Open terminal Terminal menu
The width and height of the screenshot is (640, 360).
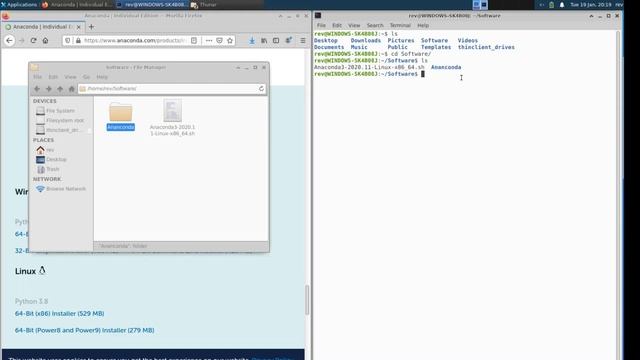[x=400, y=25]
